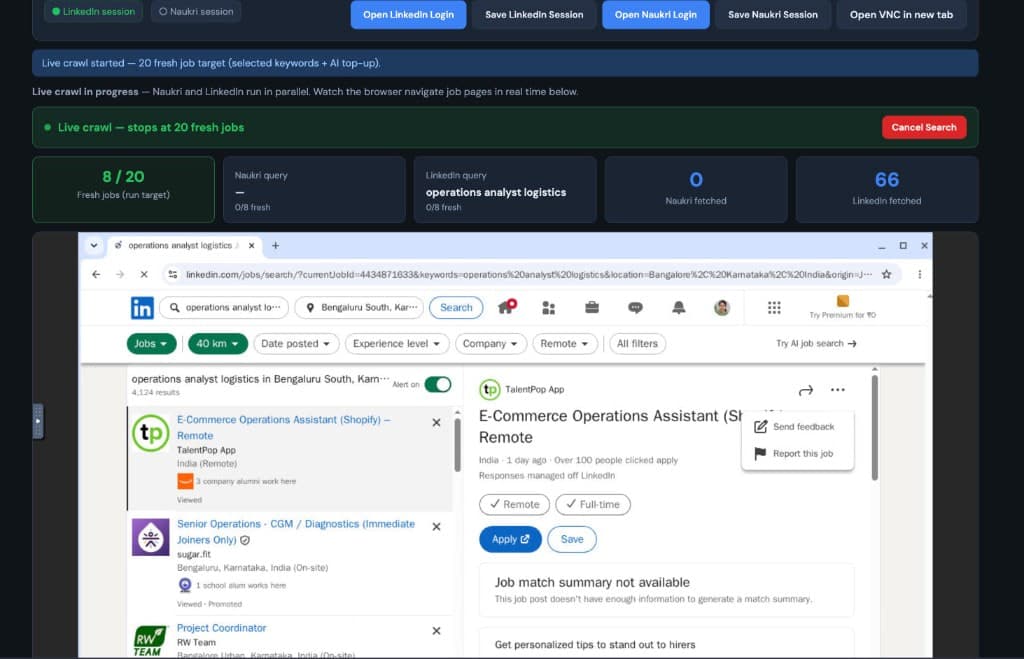Toggle the Full-time preference chip

pos(592,504)
